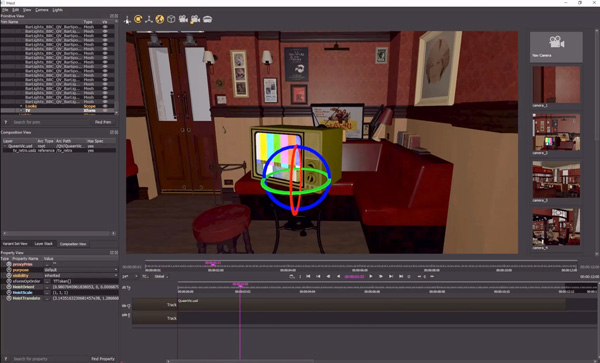Click the magenta playhead on upper ruler

(x=213, y=263)
